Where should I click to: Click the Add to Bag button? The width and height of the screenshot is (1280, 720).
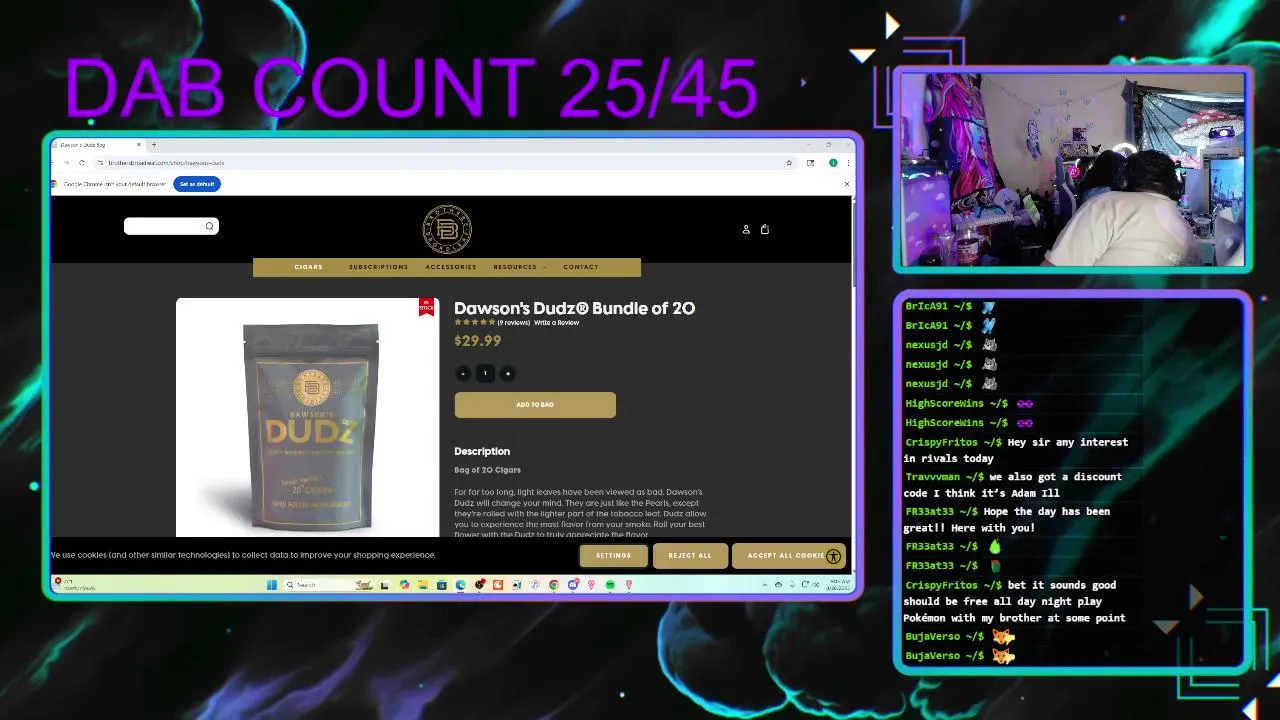(535, 405)
